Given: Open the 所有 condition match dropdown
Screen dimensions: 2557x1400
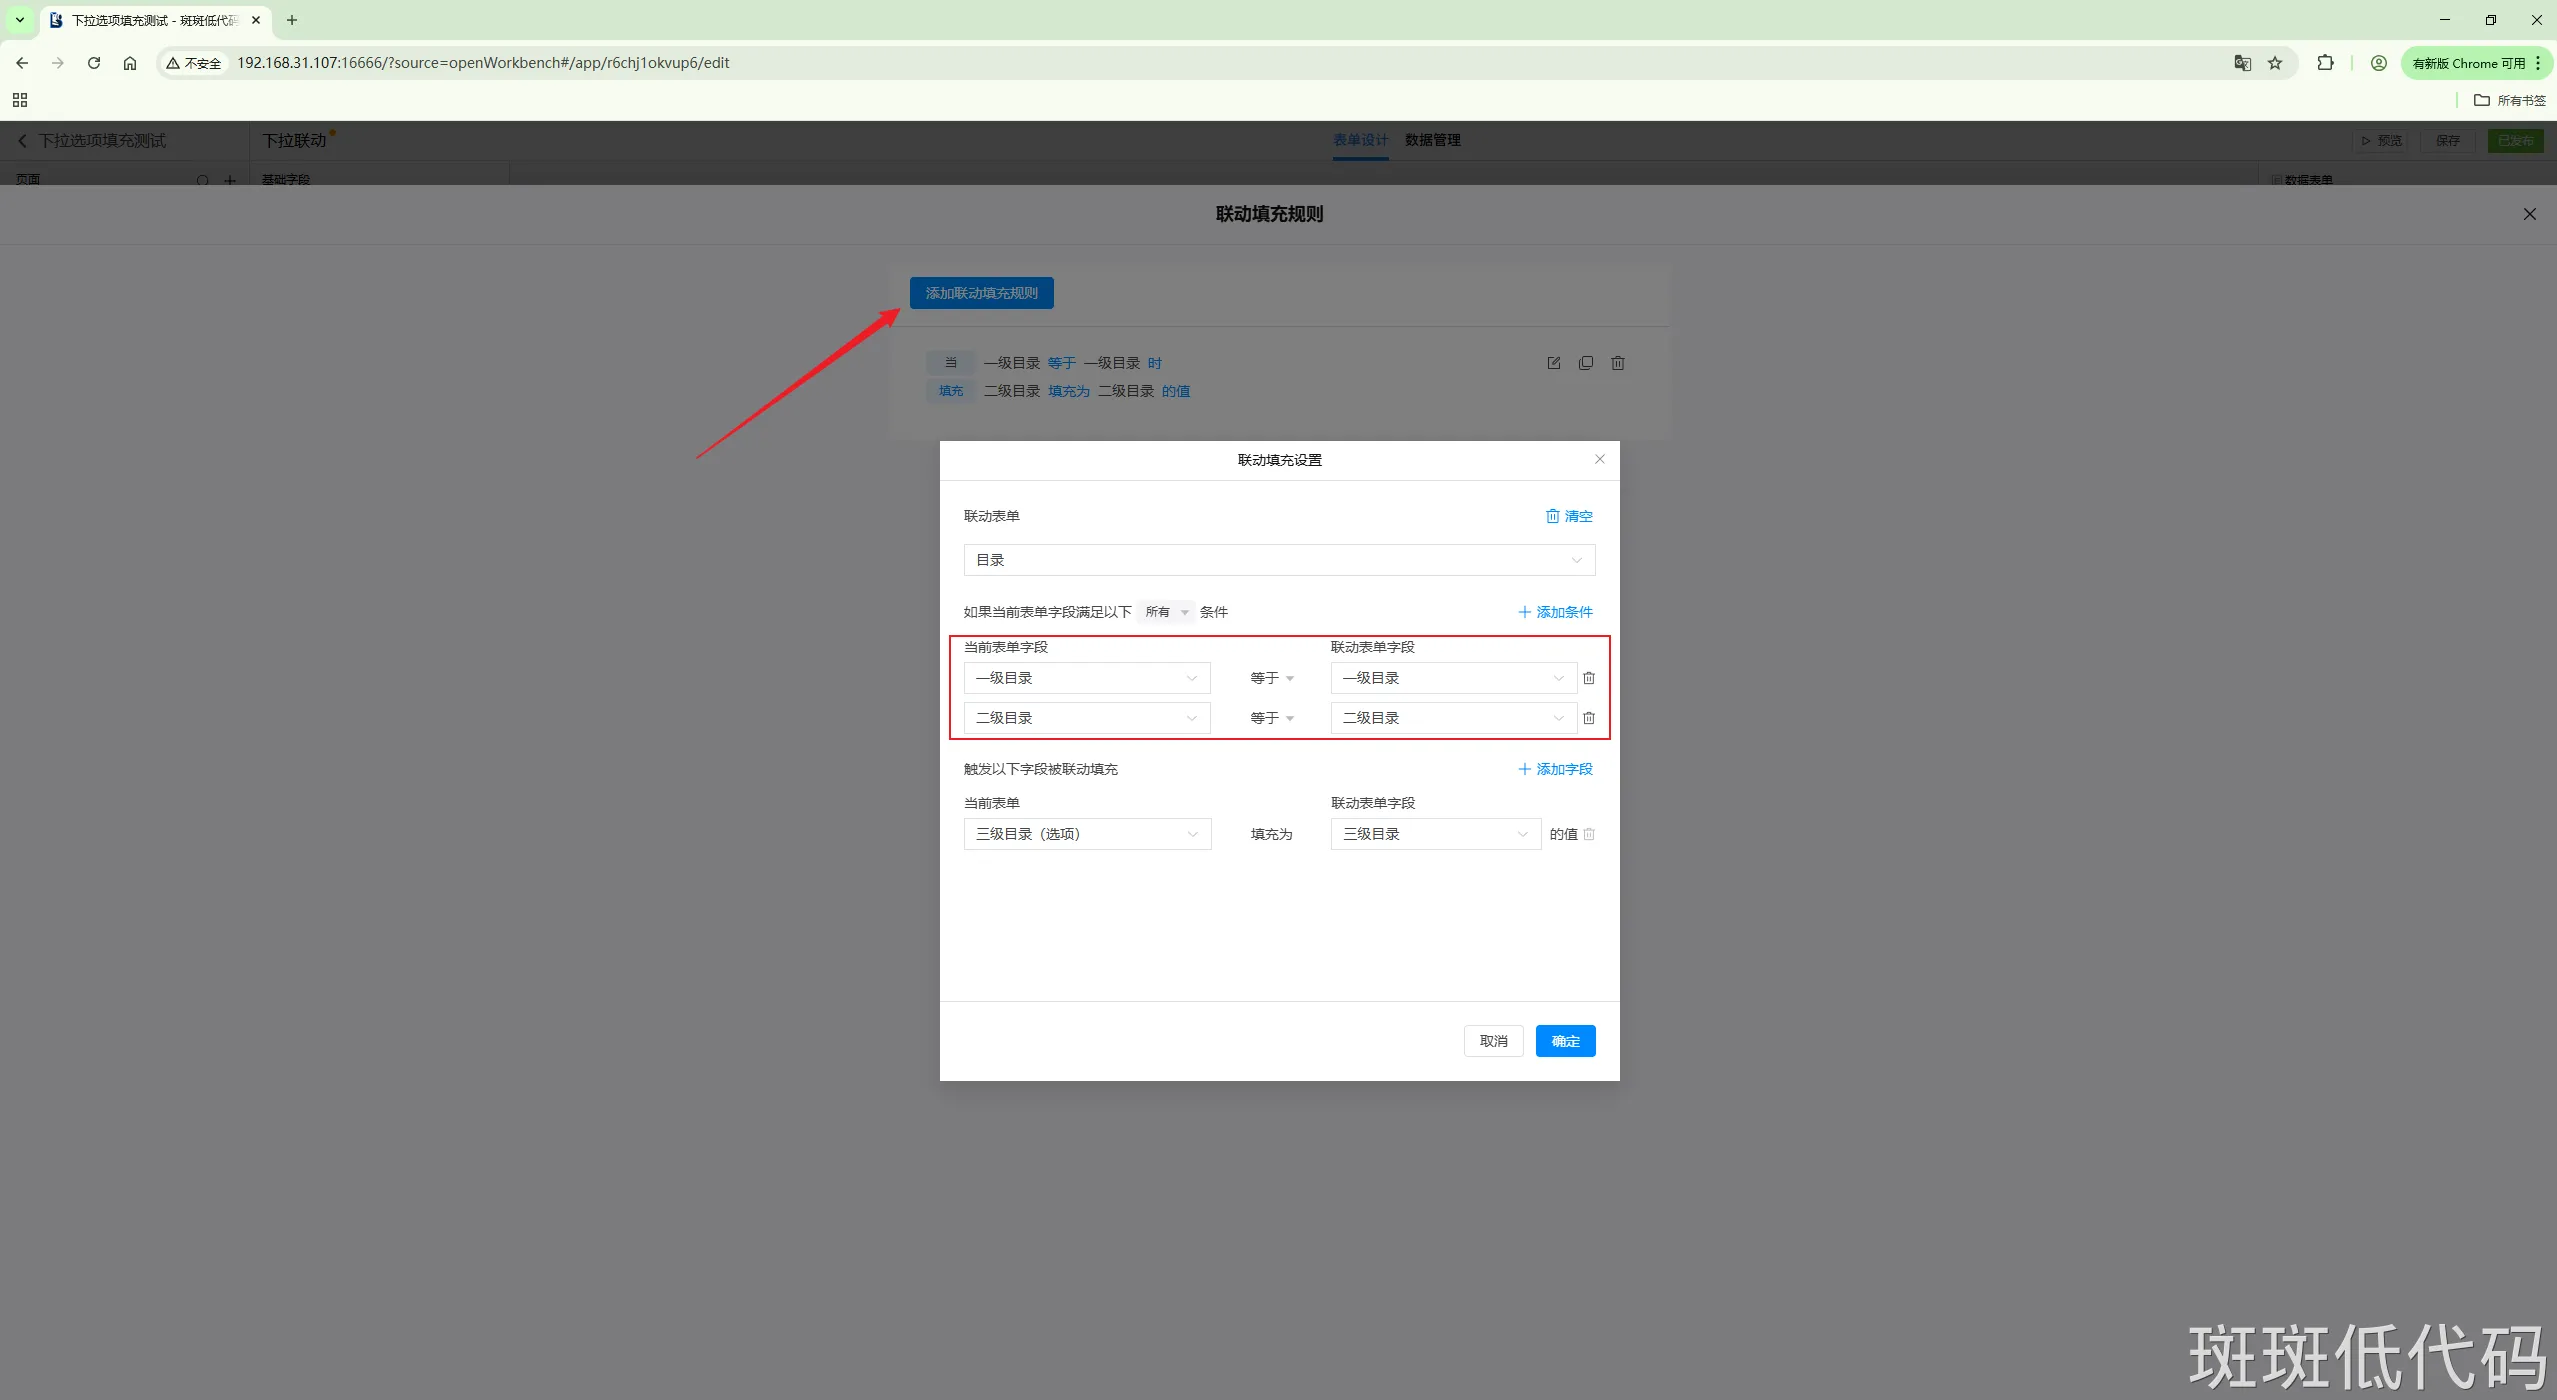Looking at the screenshot, I should [1166, 612].
